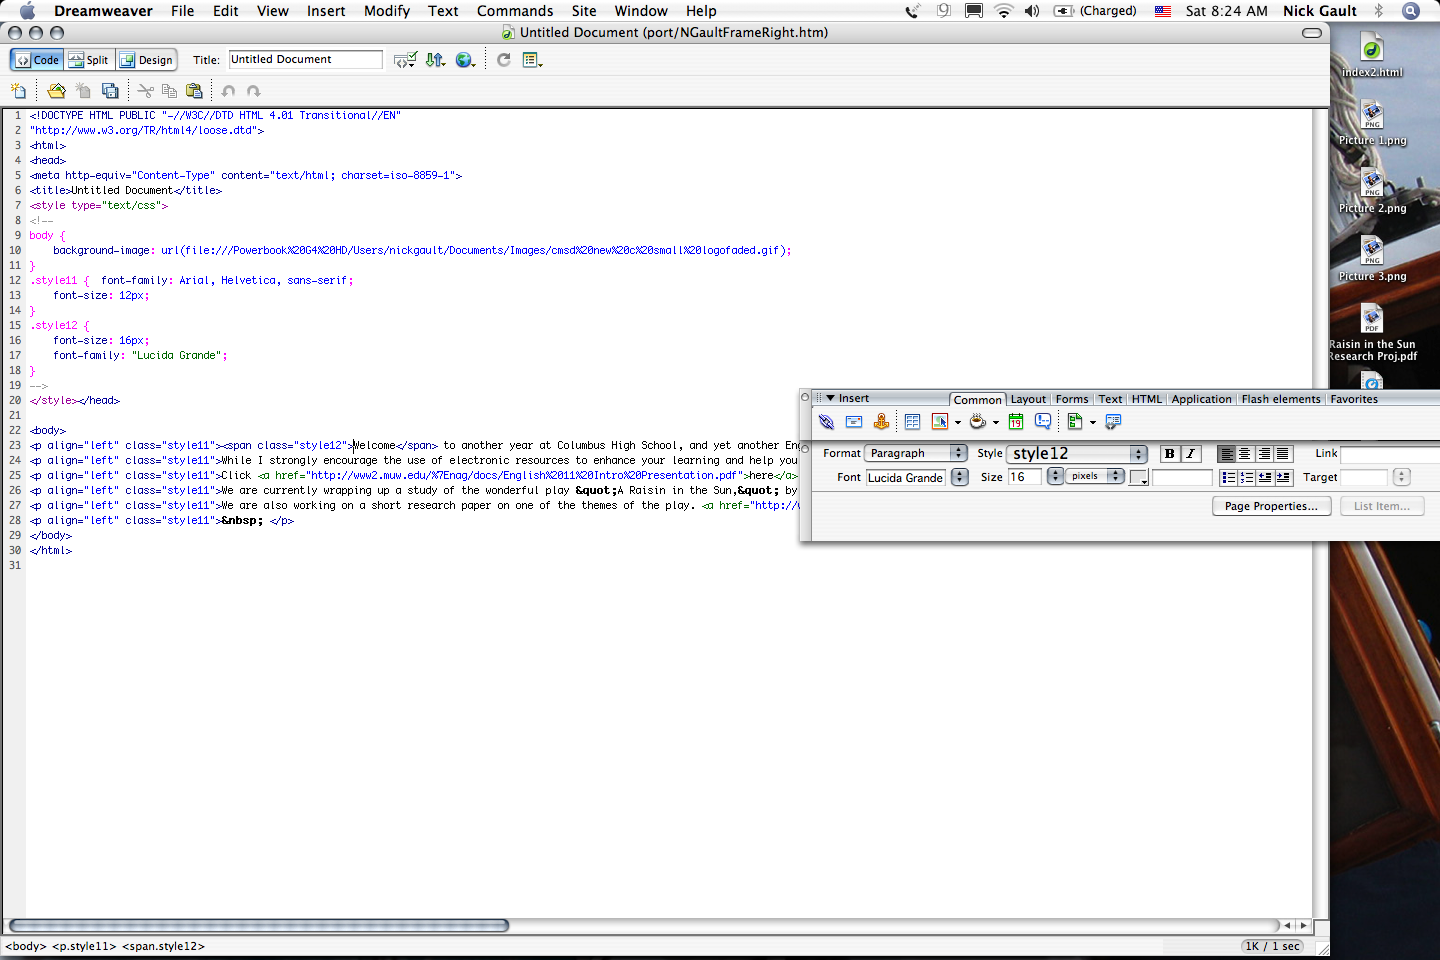Screen dimensions: 1440x960
Task: Click the Email Link icon
Action: (x=854, y=422)
